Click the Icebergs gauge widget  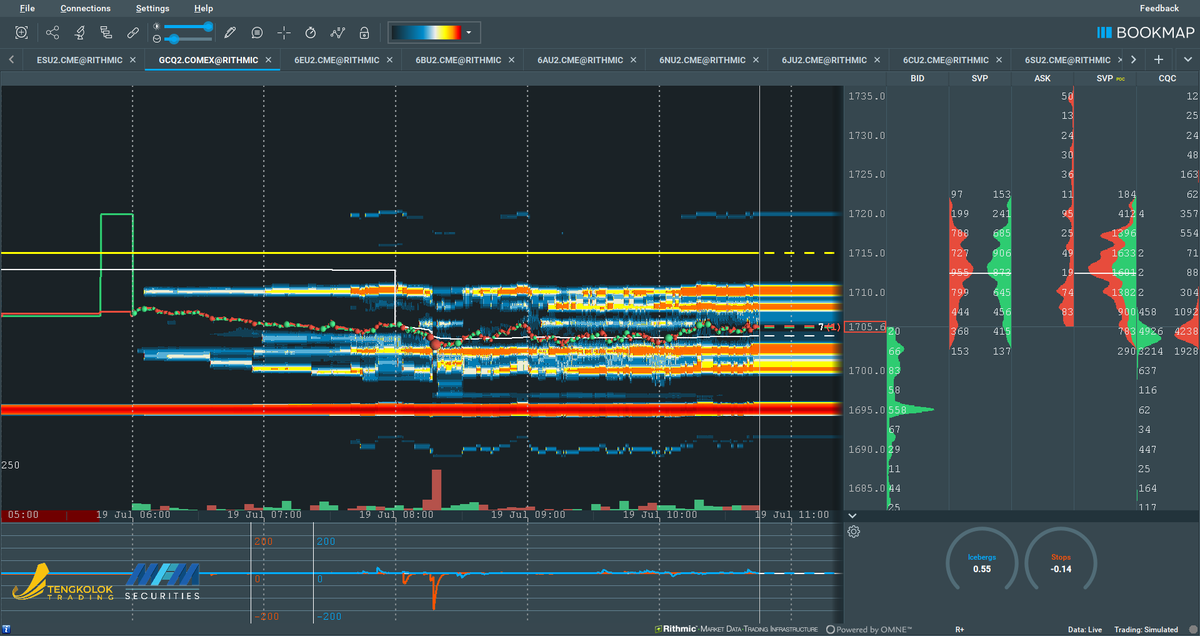point(982,562)
